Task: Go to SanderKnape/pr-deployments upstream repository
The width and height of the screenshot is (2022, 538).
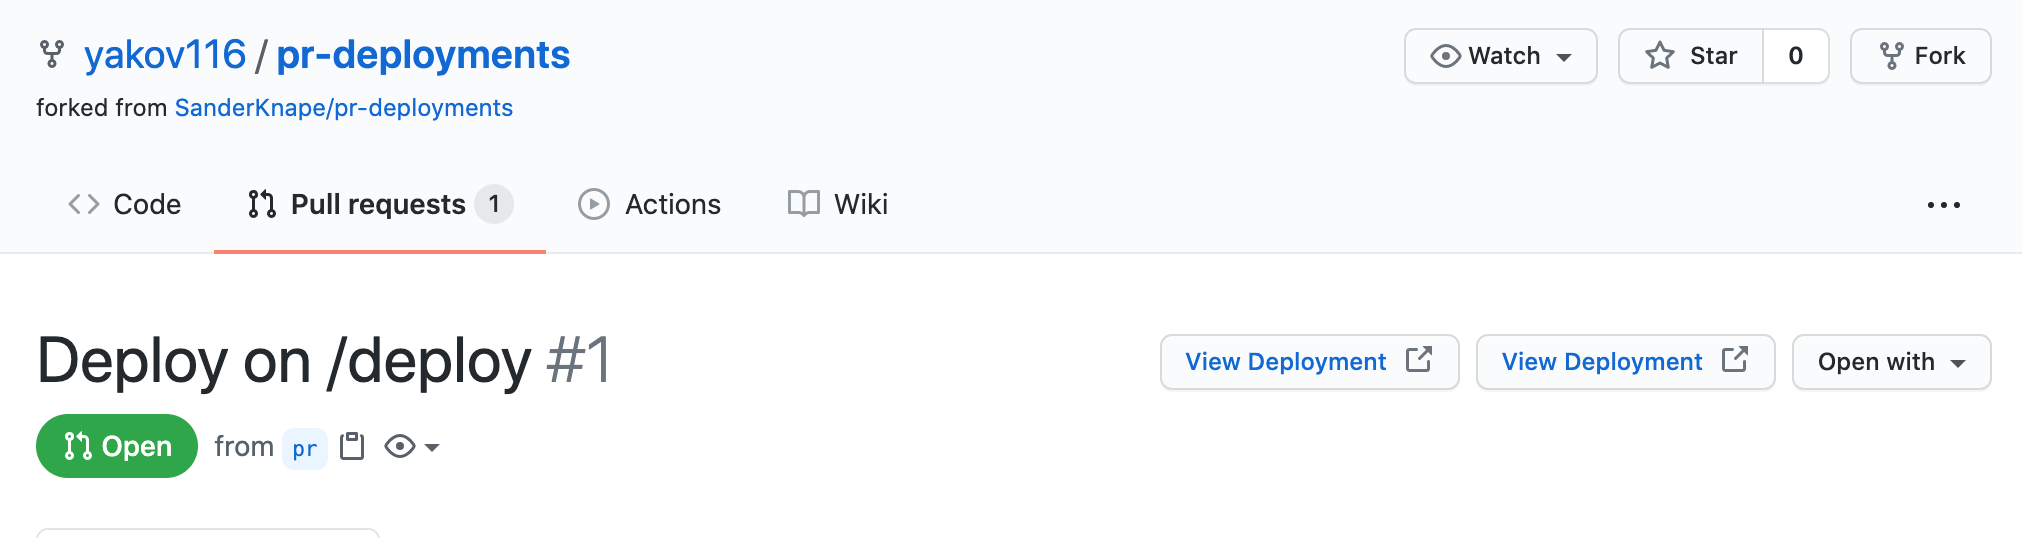Action: [343, 108]
